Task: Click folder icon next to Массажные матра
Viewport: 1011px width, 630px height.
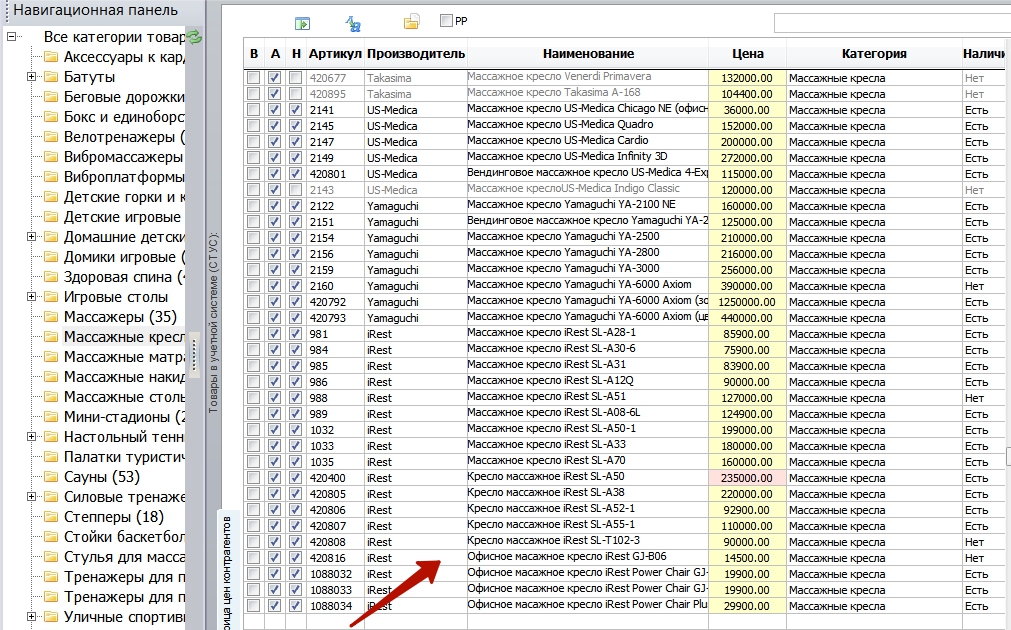Action: coord(51,357)
